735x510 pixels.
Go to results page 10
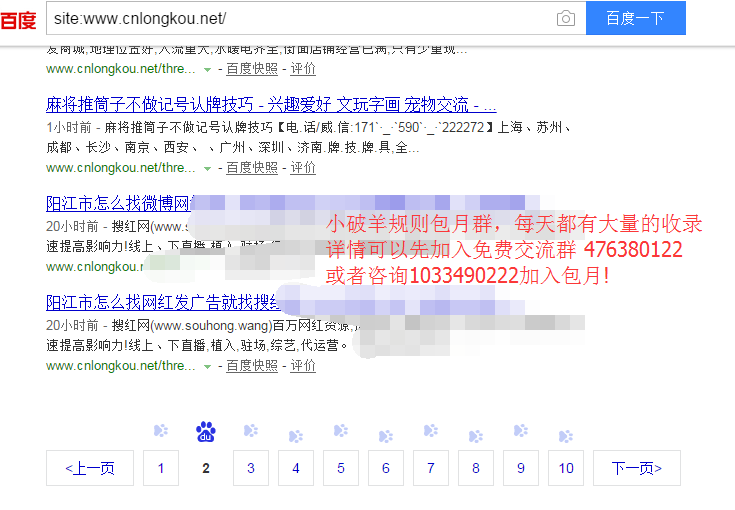[566, 468]
